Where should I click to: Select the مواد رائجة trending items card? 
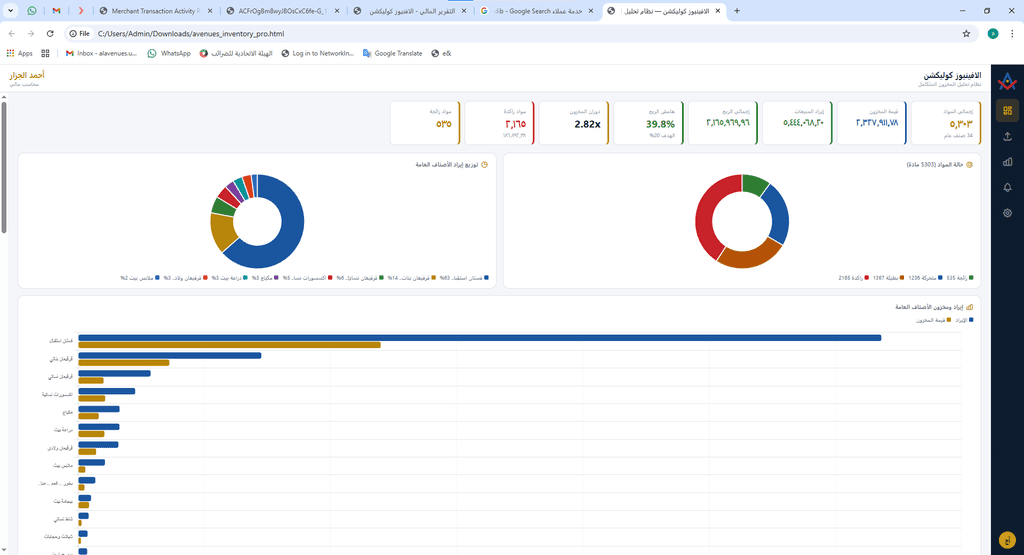pyautogui.click(x=424, y=123)
